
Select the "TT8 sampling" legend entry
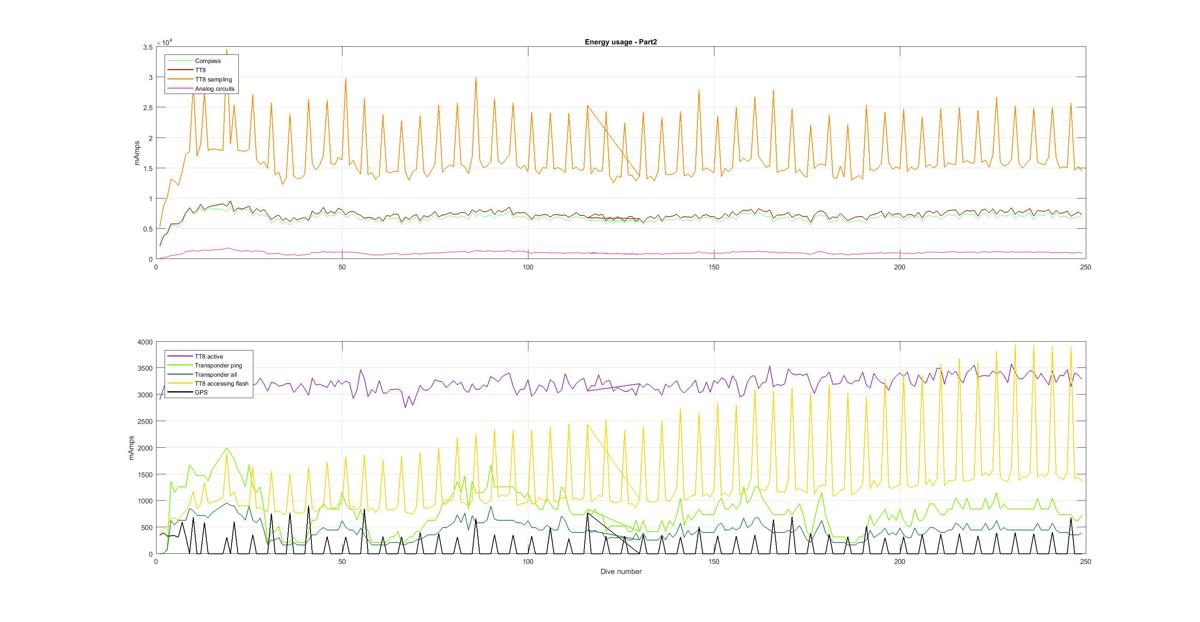213,79
